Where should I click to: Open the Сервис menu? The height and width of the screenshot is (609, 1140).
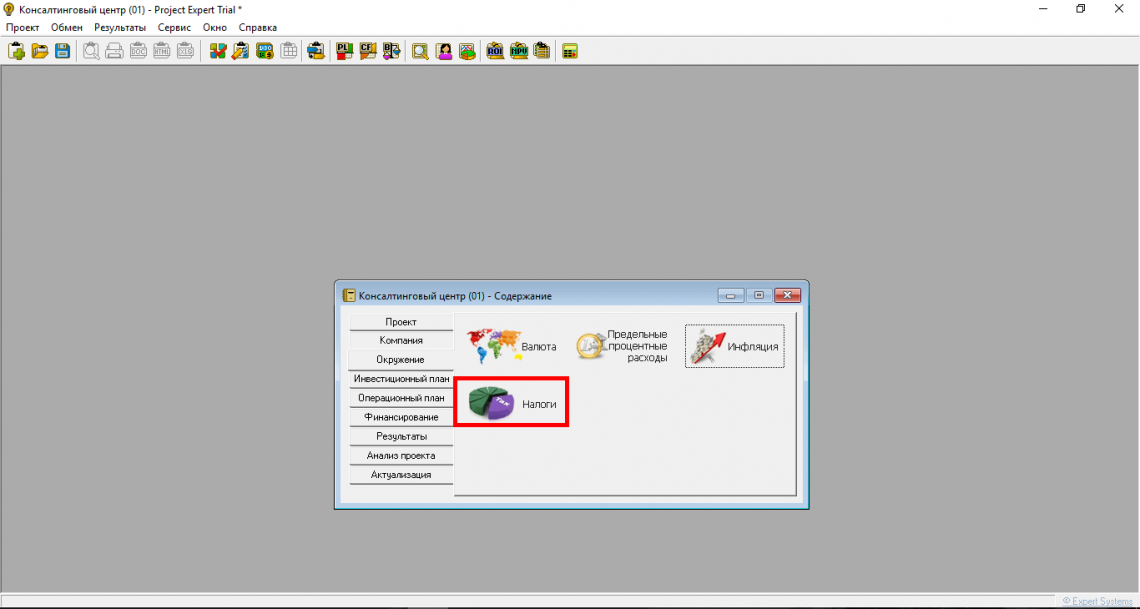point(174,27)
